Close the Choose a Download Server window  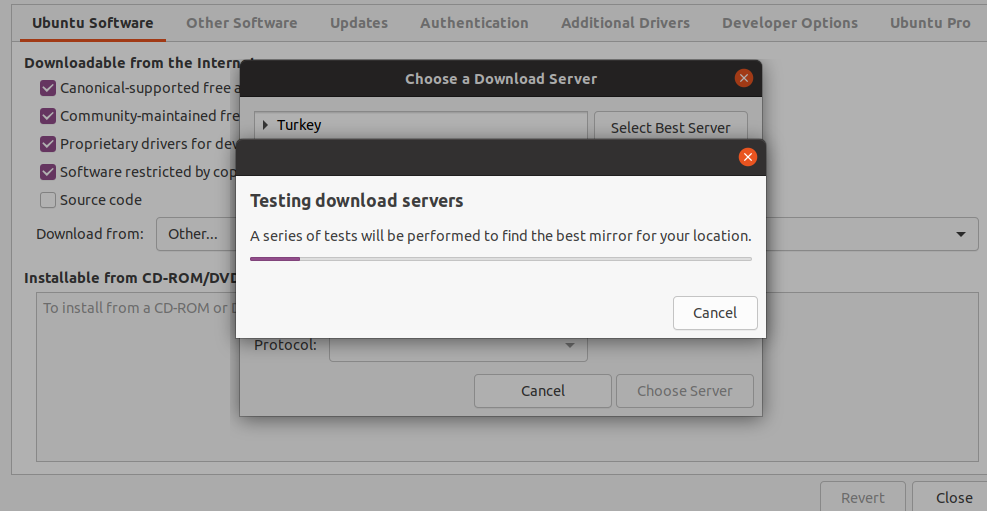[743, 79]
